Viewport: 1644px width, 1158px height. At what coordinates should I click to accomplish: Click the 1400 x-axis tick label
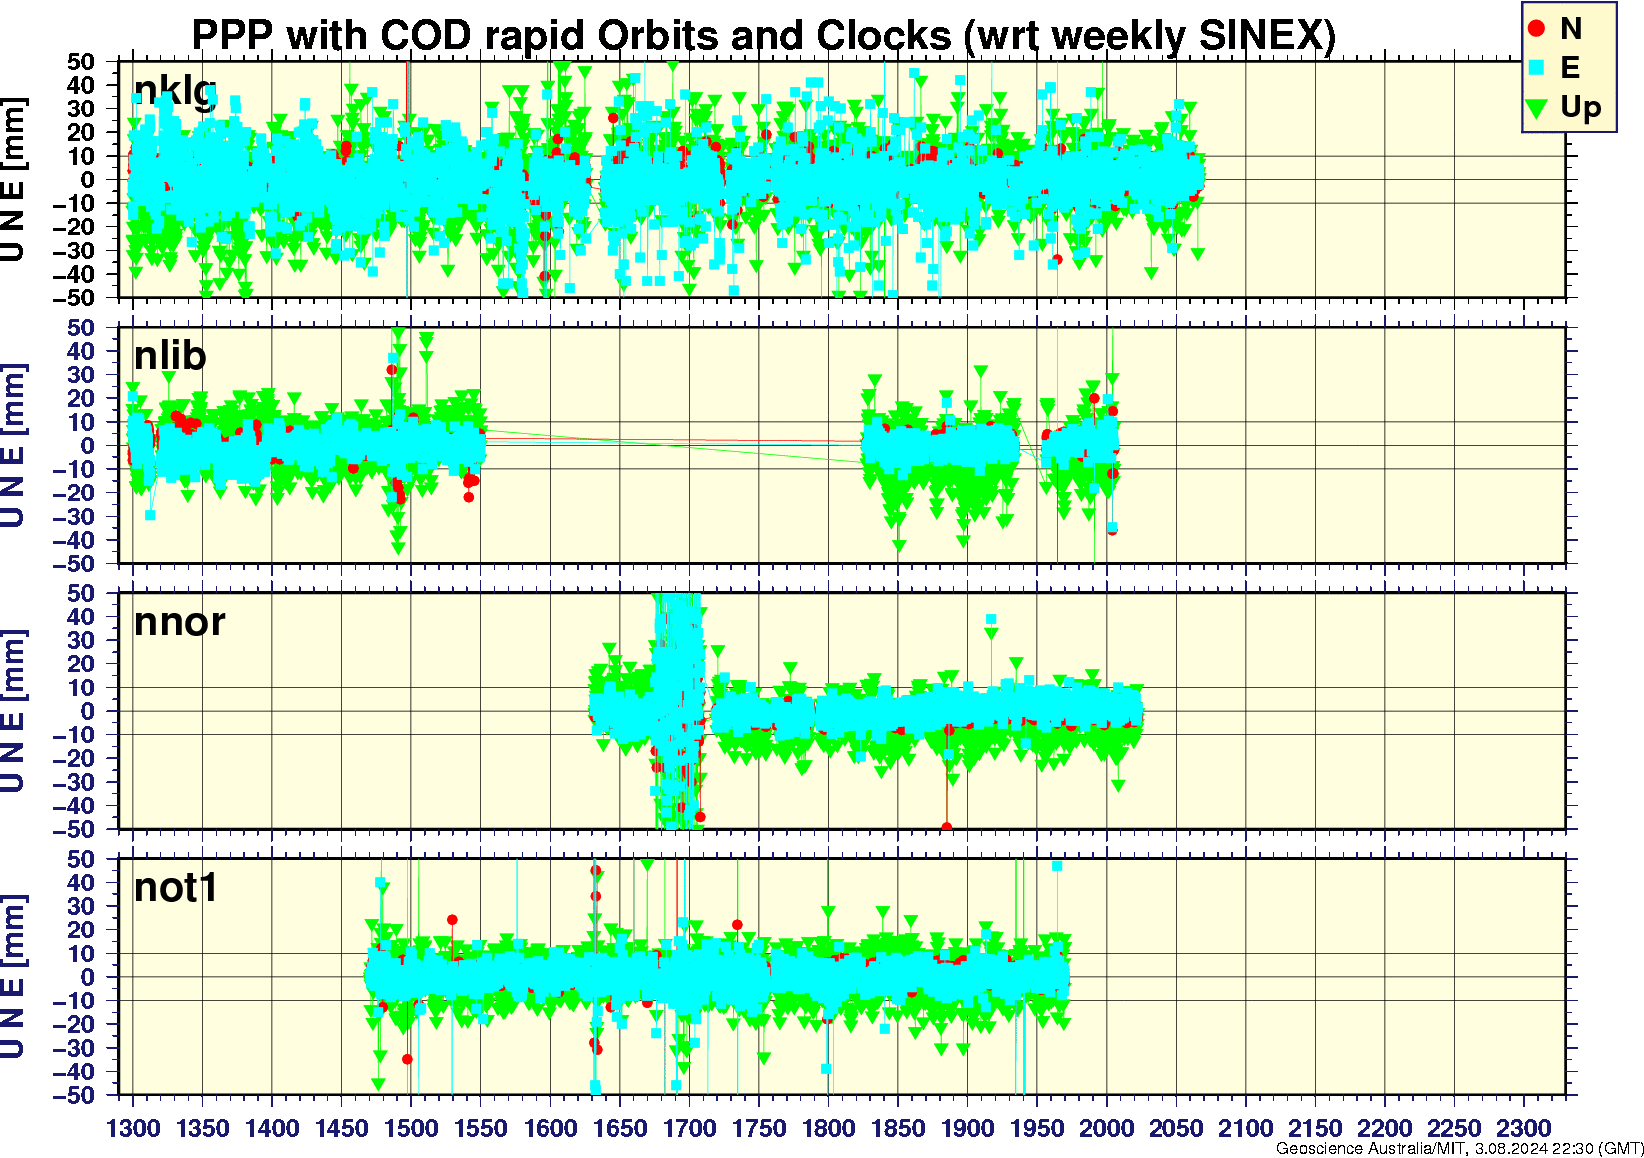(272, 1128)
